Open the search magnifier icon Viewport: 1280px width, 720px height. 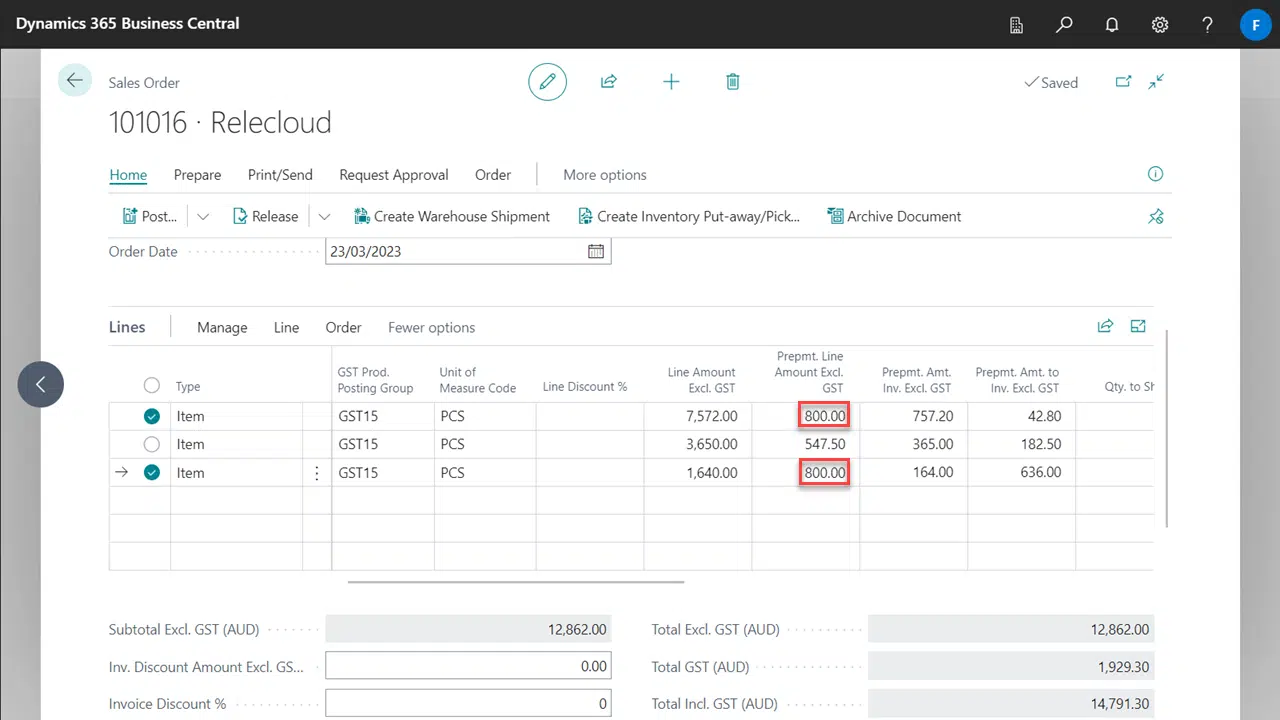coord(1064,24)
